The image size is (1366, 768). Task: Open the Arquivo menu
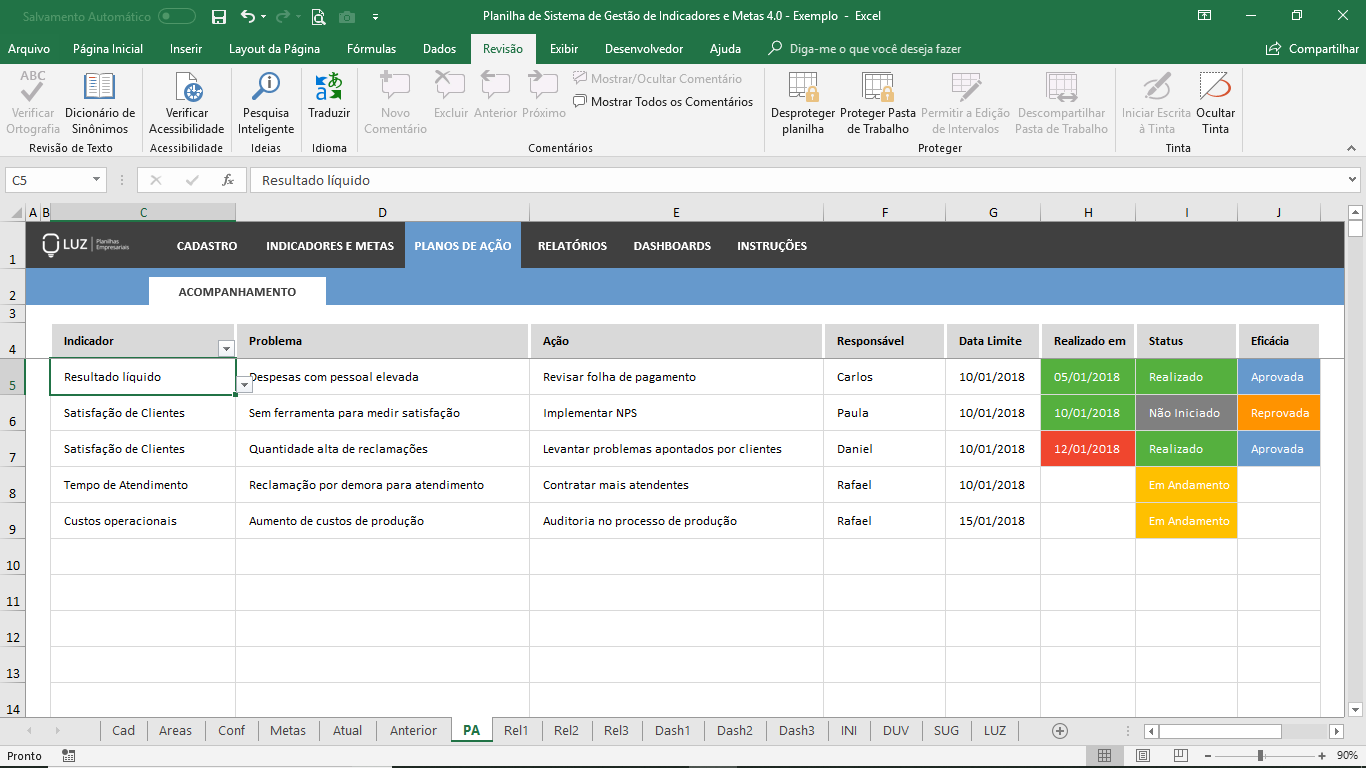pos(29,49)
